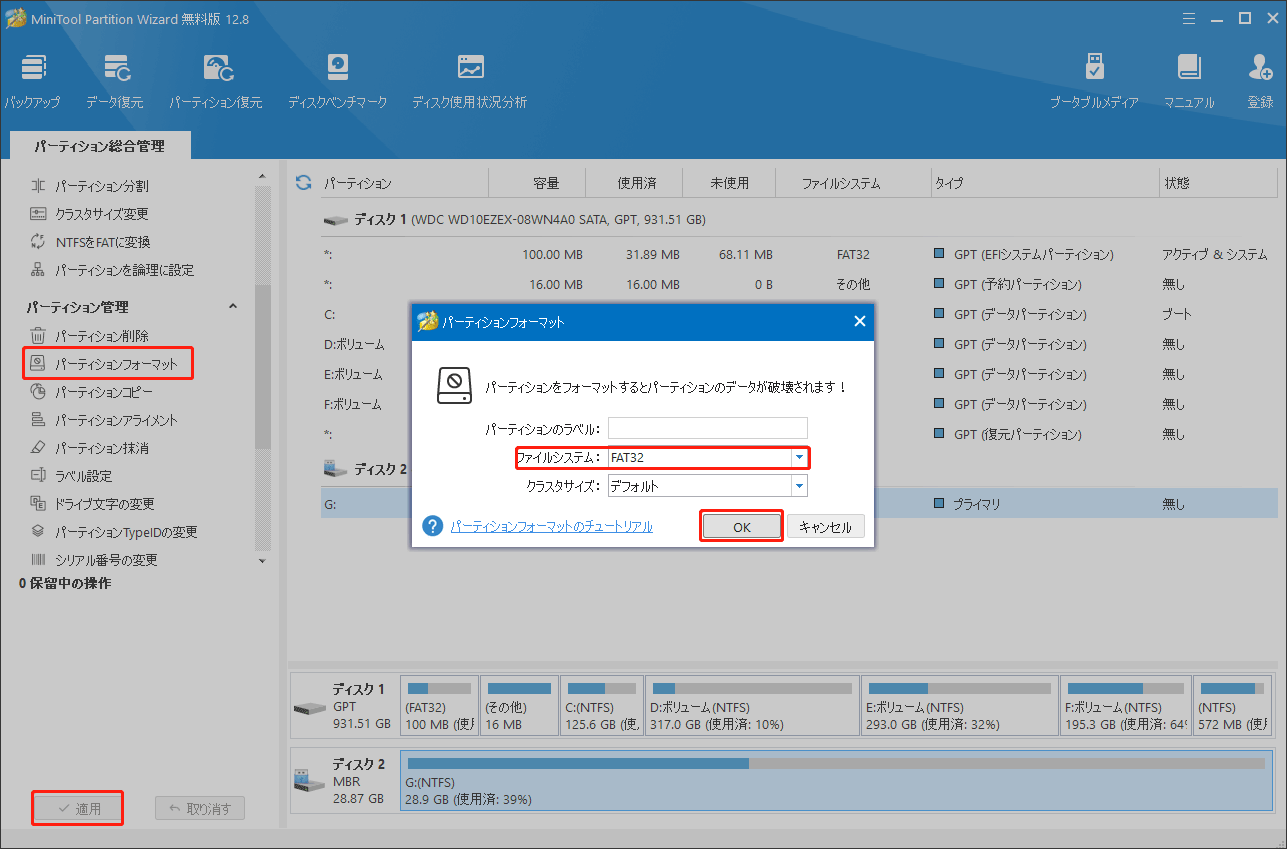Sort by タイプ column header
Image resolution: width=1287 pixels, height=849 pixels.
pyautogui.click(x=949, y=183)
